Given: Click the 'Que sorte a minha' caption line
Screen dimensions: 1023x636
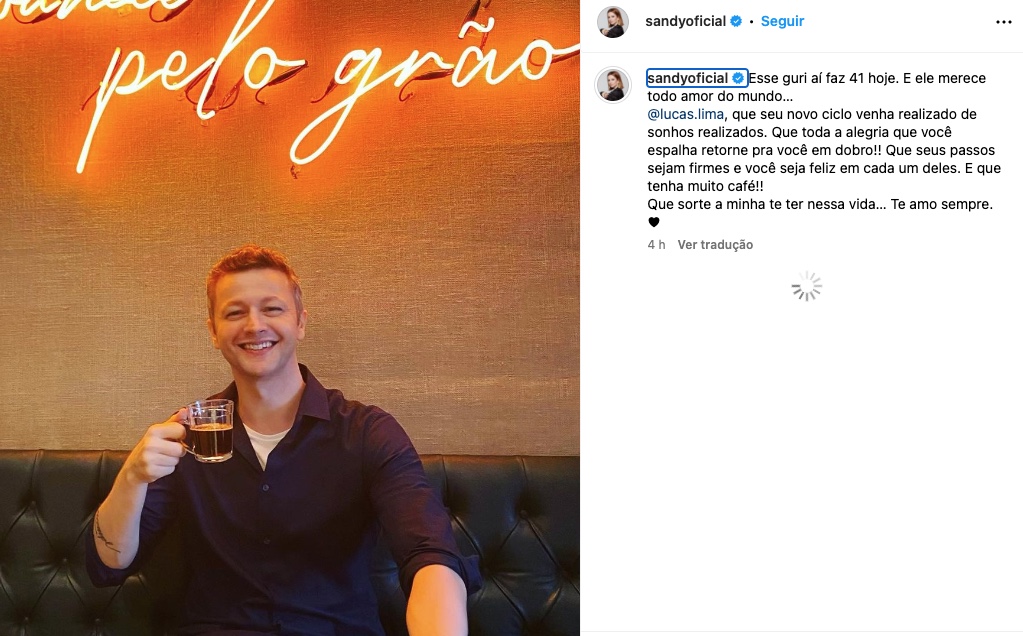Looking at the screenshot, I should coord(819,204).
